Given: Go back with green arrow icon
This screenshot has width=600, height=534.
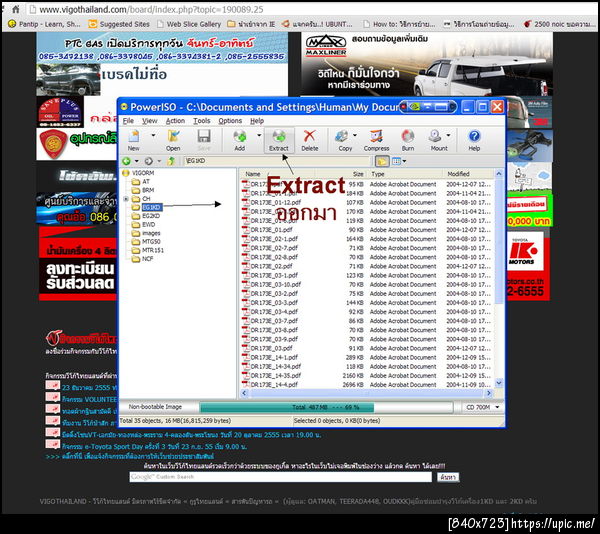Looking at the screenshot, I should coord(127,161).
